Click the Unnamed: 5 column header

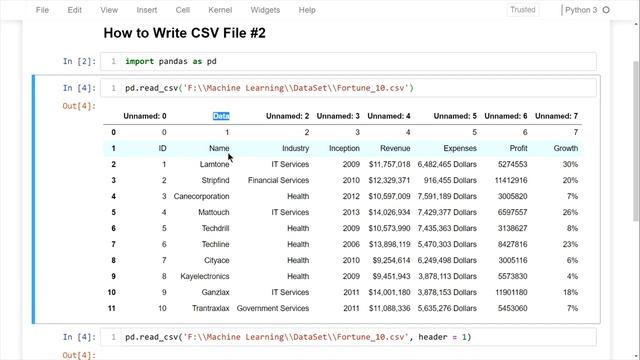point(455,116)
